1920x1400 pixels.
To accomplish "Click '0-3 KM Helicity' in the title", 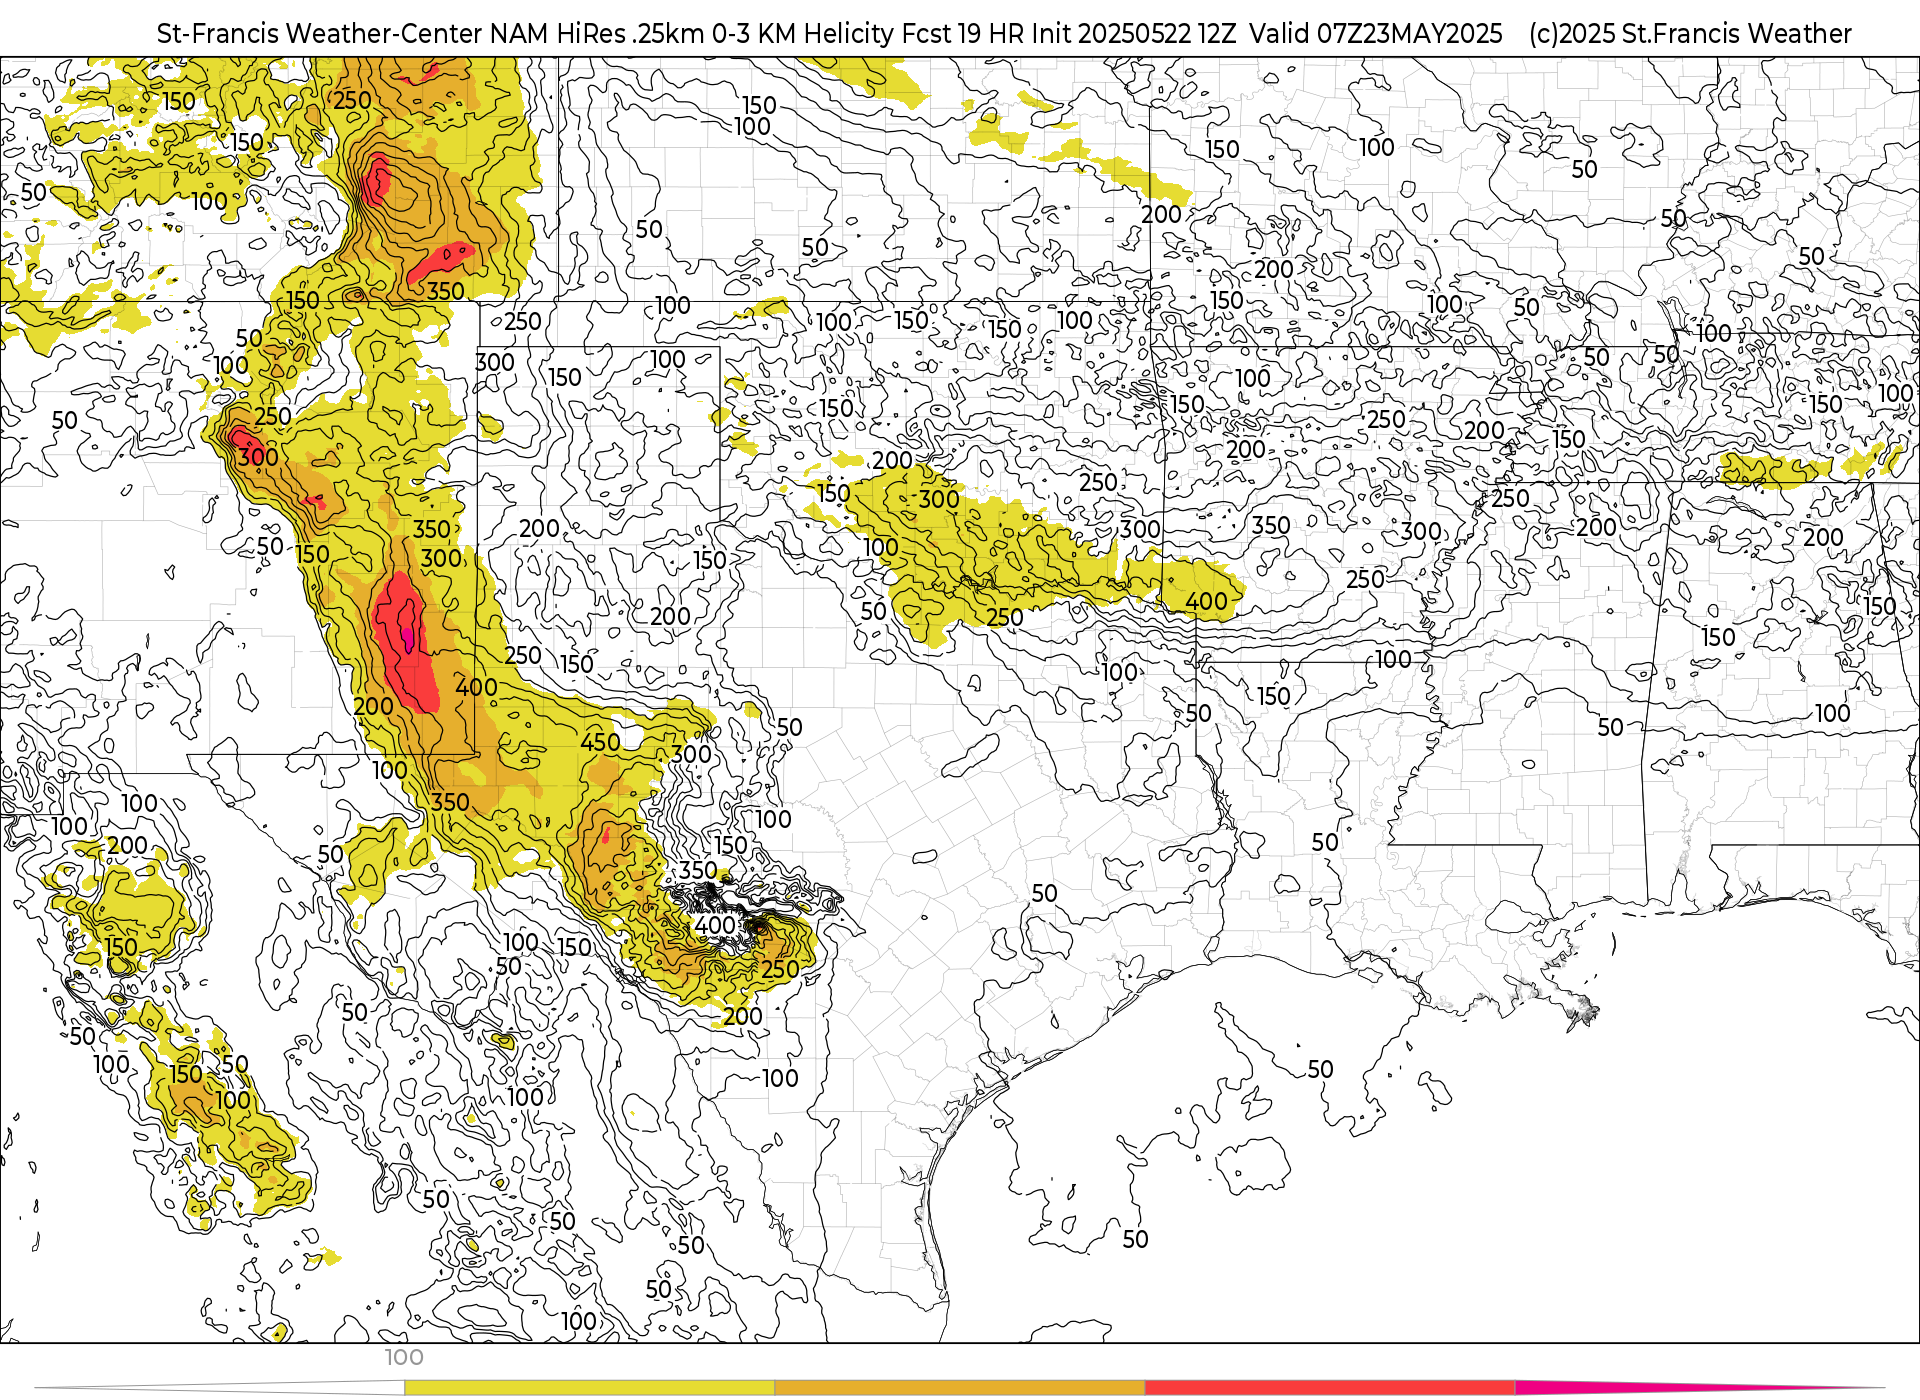I will pyautogui.click(x=803, y=34).
